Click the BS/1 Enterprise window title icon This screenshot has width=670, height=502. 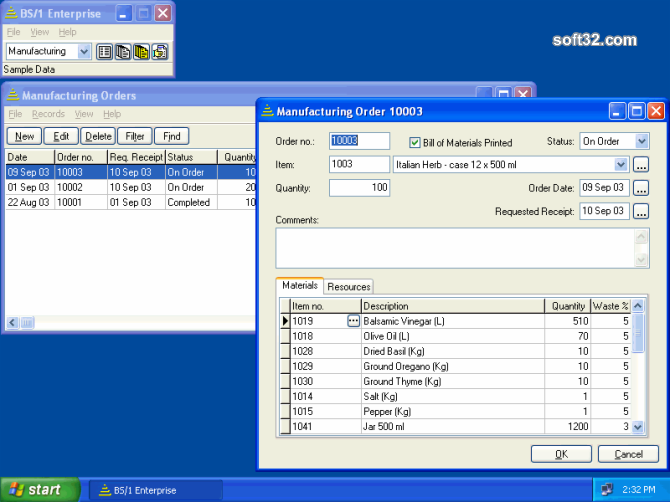click(x=11, y=13)
